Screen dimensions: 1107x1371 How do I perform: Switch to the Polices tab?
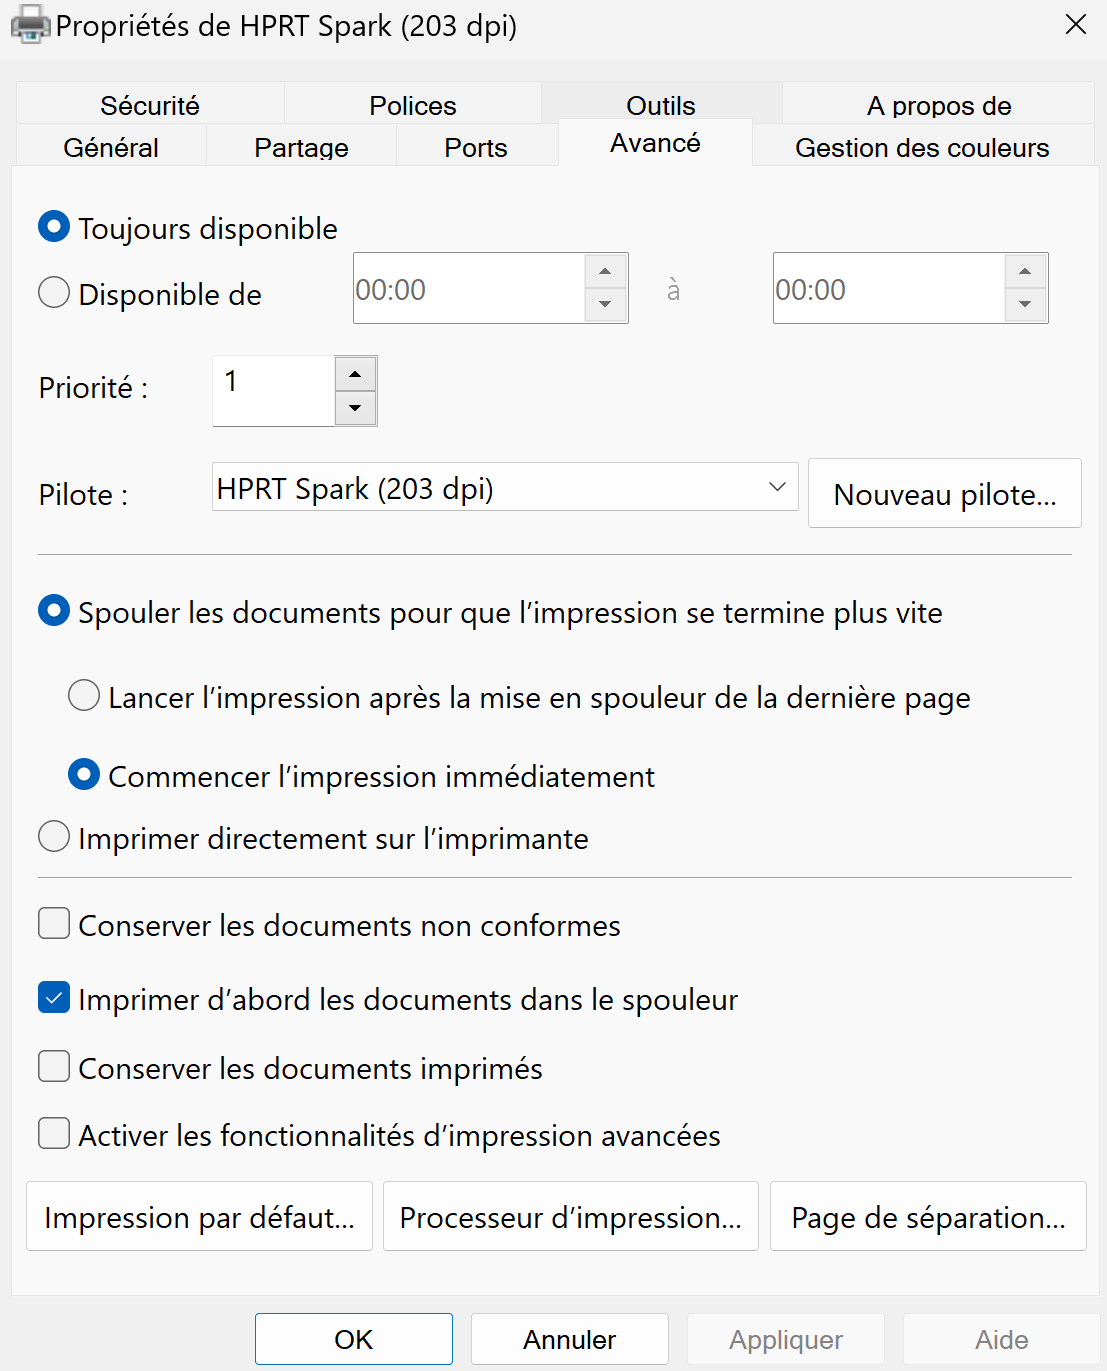click(412, 105)
